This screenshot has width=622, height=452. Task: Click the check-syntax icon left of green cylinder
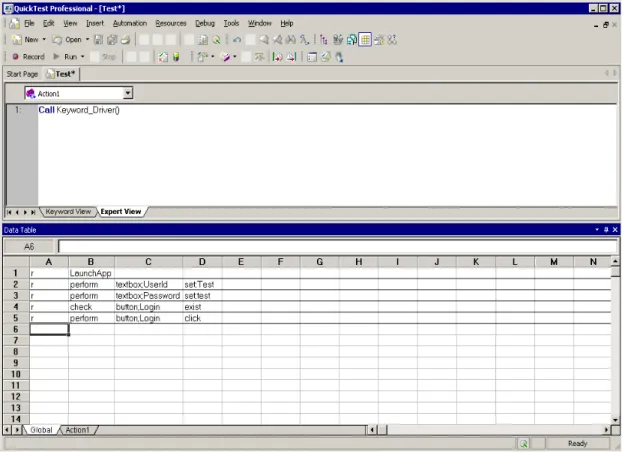[x=163, y=57]
